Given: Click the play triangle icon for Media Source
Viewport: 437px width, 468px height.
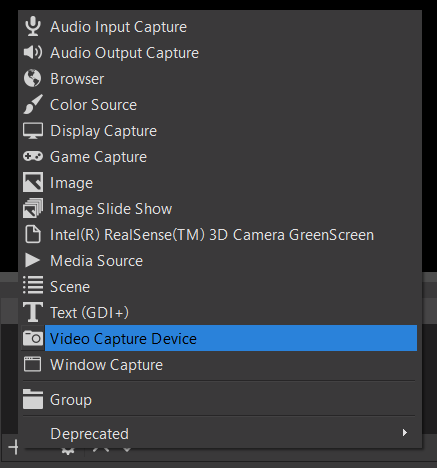Looking at the screenshot, I should point(33,260).
